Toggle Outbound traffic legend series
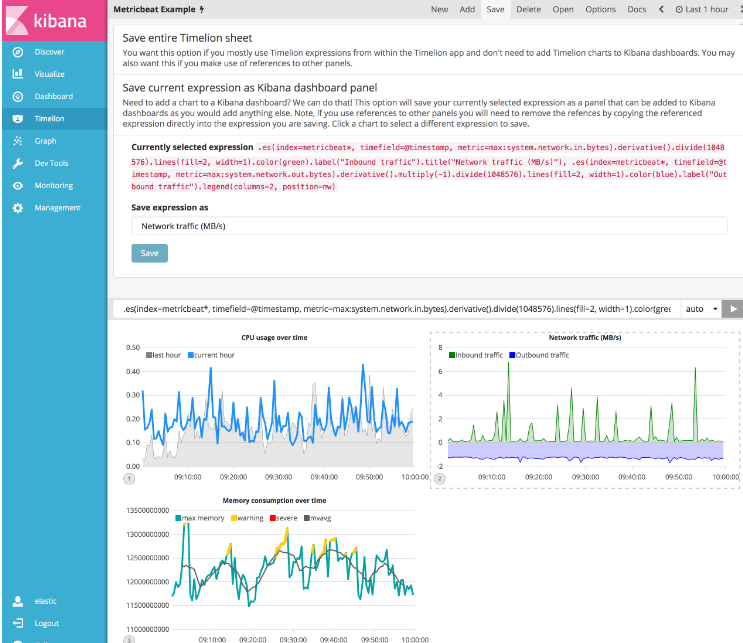 coord(542,355)
